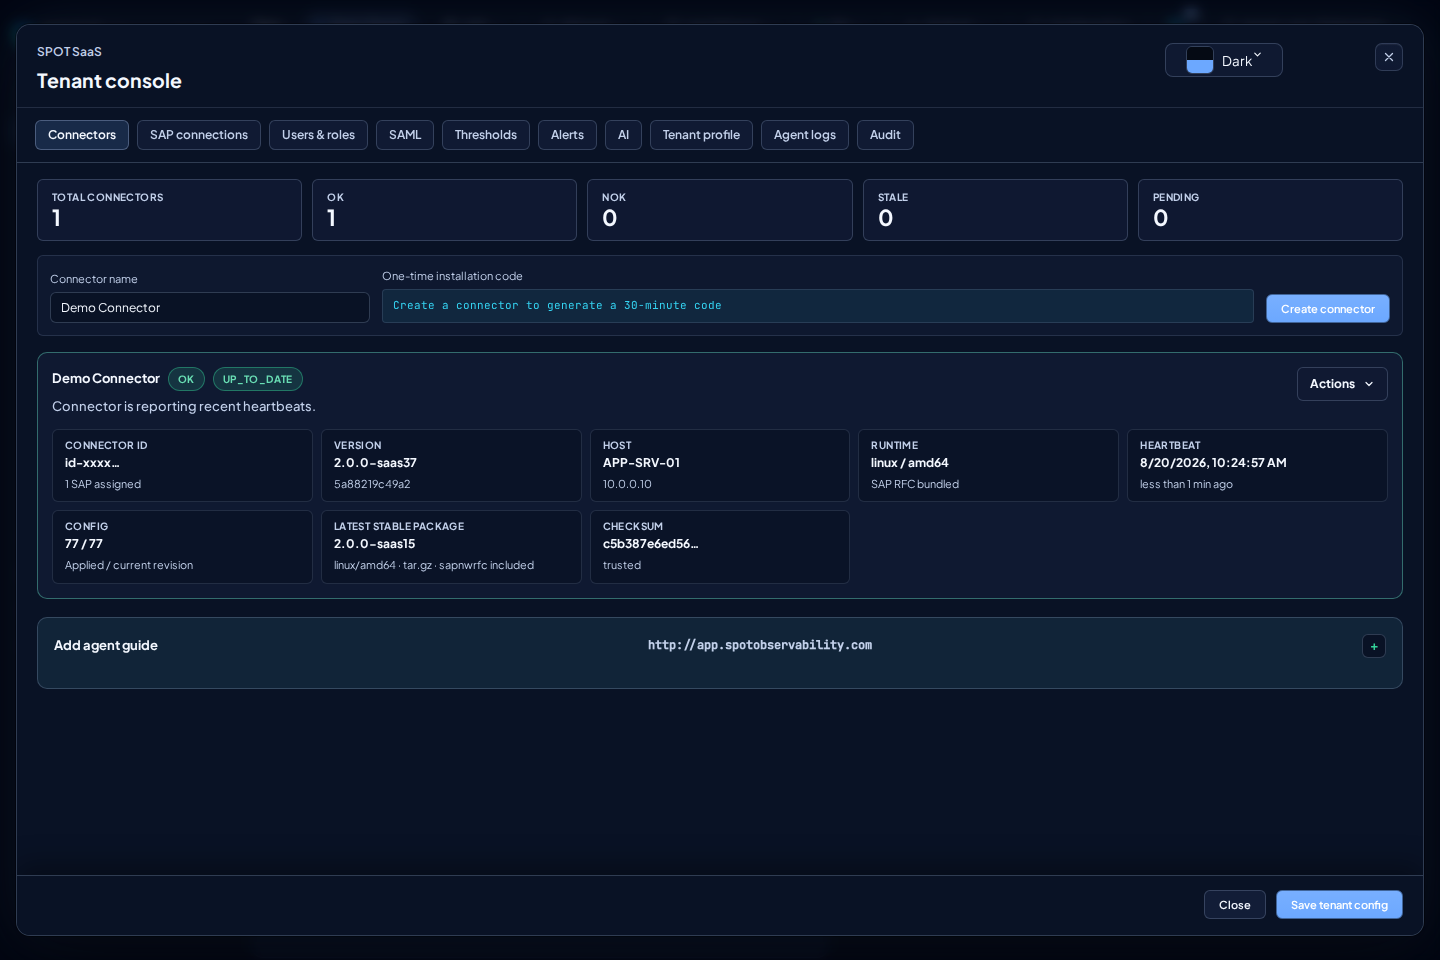Click the trusted checksum label
The image size is (1440, 960).
[622, 565]
